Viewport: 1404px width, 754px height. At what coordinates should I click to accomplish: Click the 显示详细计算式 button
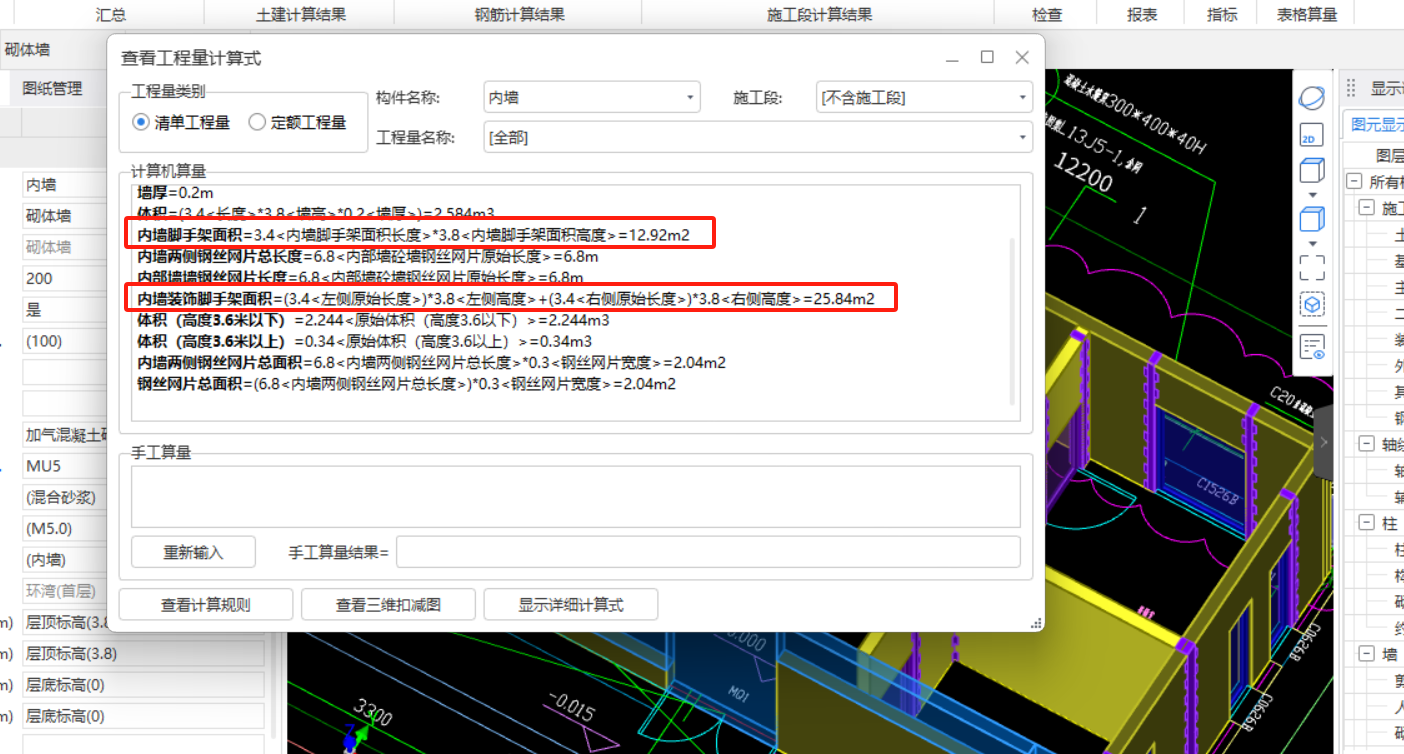[571, 605]
